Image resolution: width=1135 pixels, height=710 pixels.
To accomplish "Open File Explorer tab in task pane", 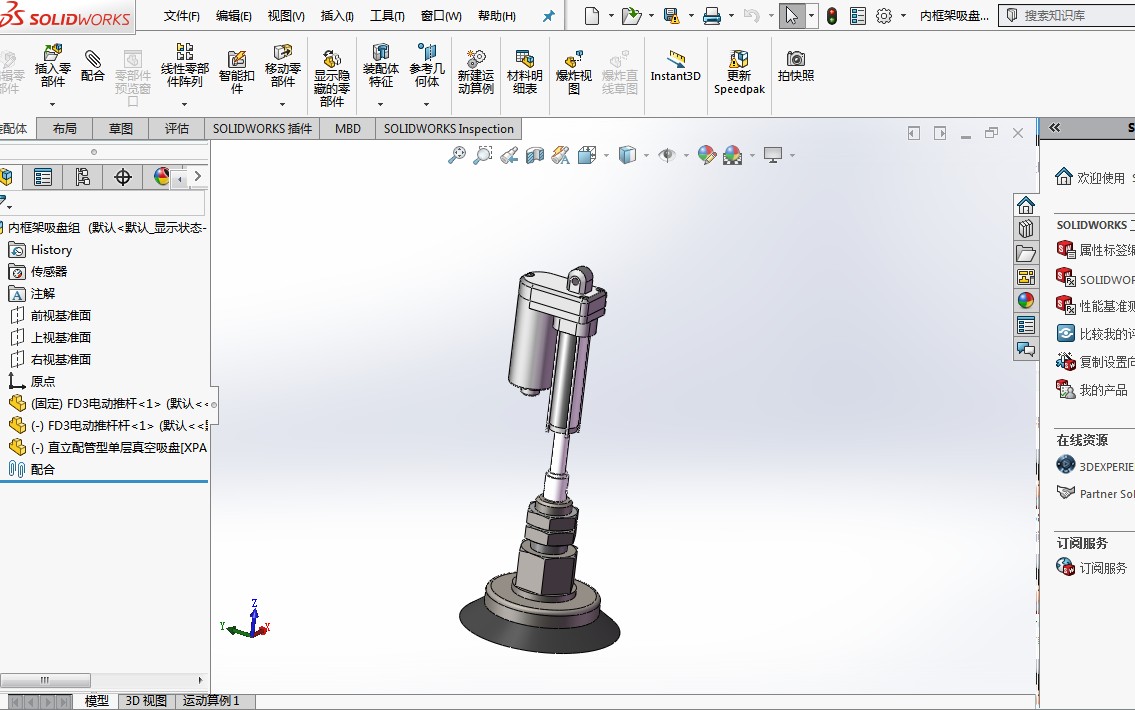I will point(1026,253).
